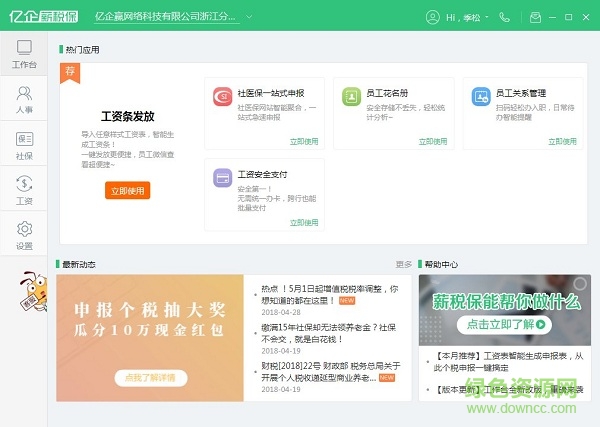This screenshot has width=600, height=427.
Task: Click the phone support icon in header
Action: (503, 17)
